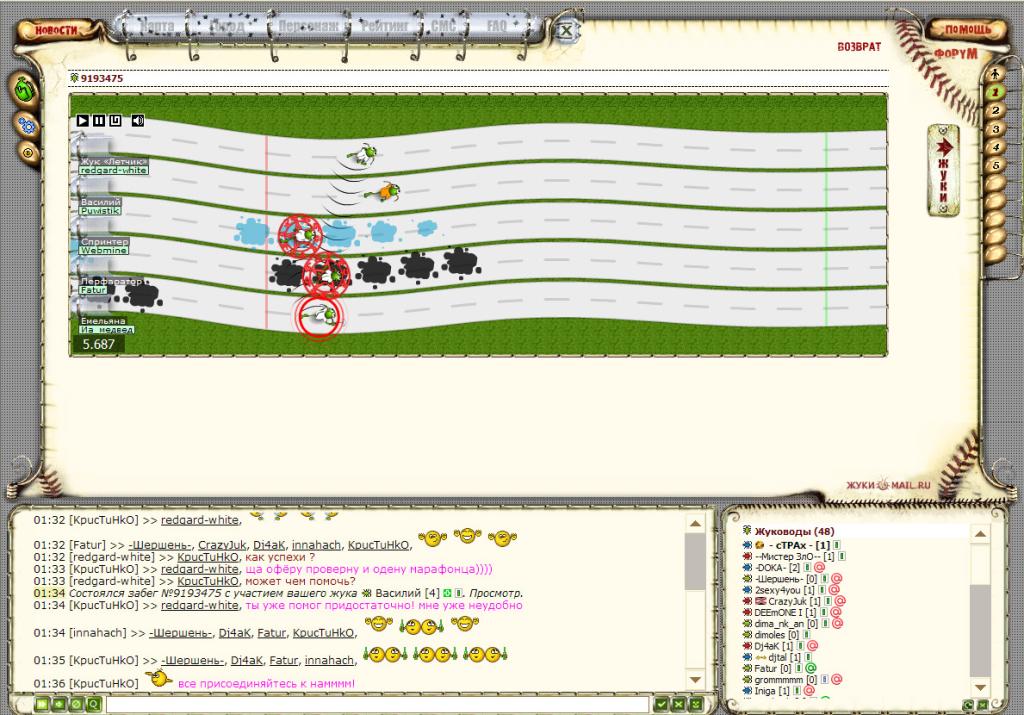Open info icon next to Fatur in list
The height and width of the screenshot is (715, 1024).
798,668
